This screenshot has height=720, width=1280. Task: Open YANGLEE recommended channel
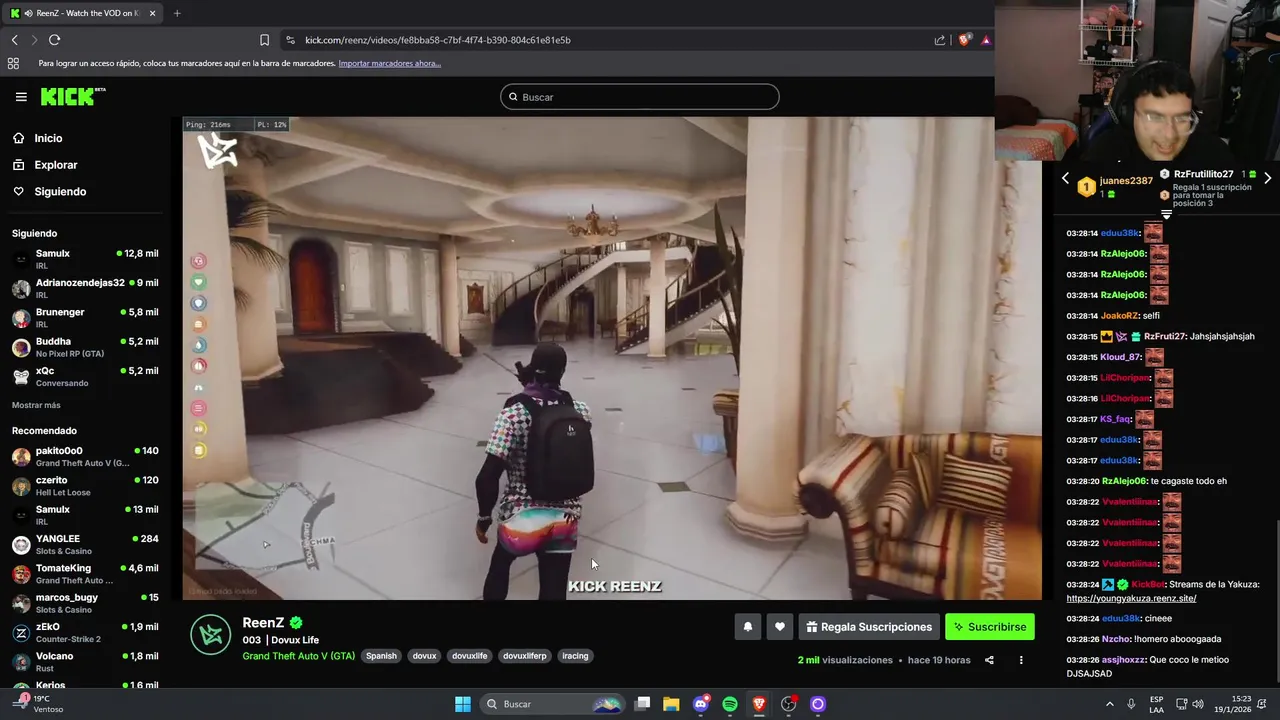coord(87,545)
